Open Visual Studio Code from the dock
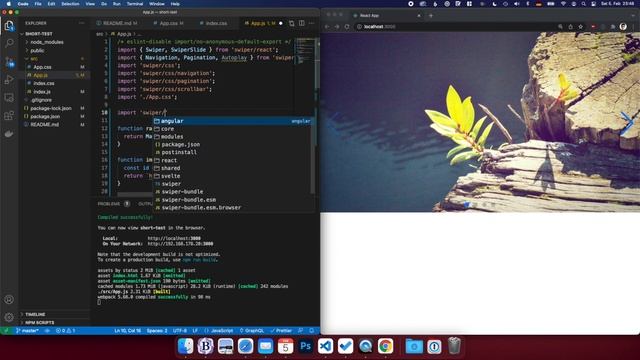The width and height of the screenshot is (640, 360). [x=325, y=346]
